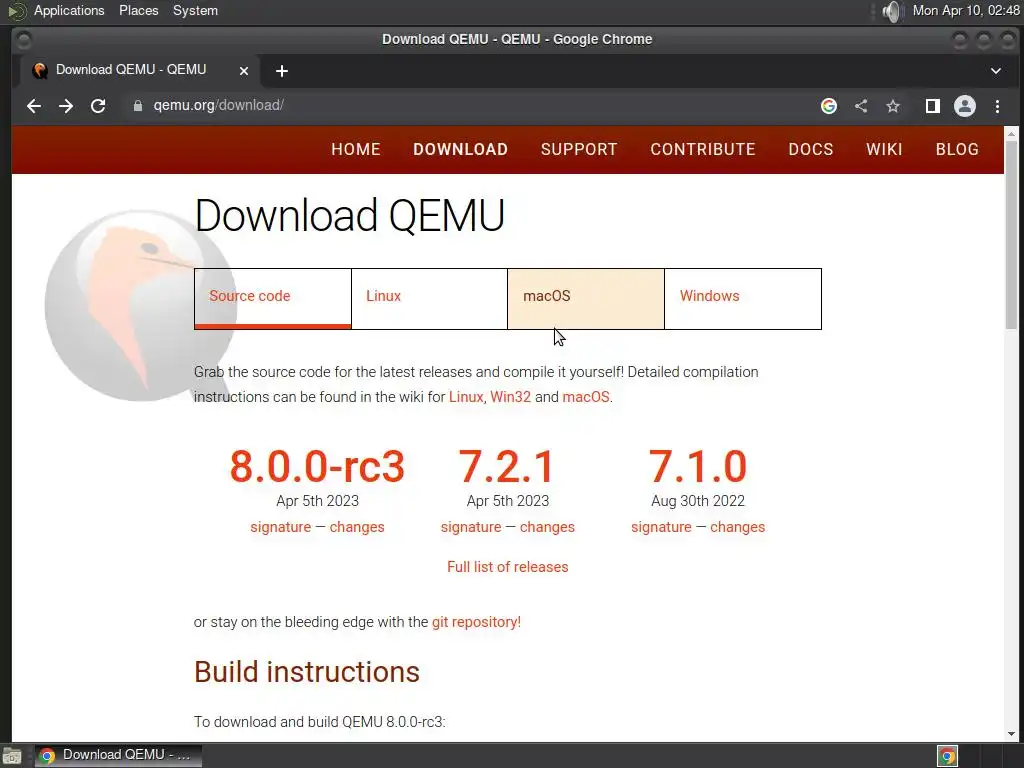The image size is (1024, 768).
Task: Open the Google icon in address bar
Action: 829,106
